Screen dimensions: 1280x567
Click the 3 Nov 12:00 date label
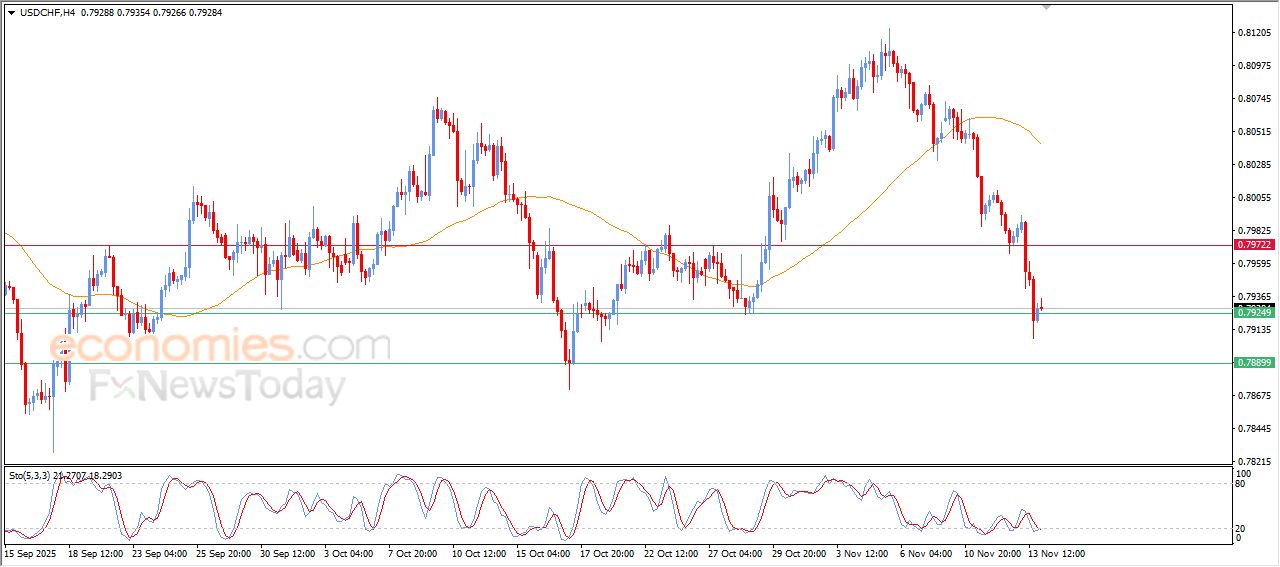pos(862,553)
